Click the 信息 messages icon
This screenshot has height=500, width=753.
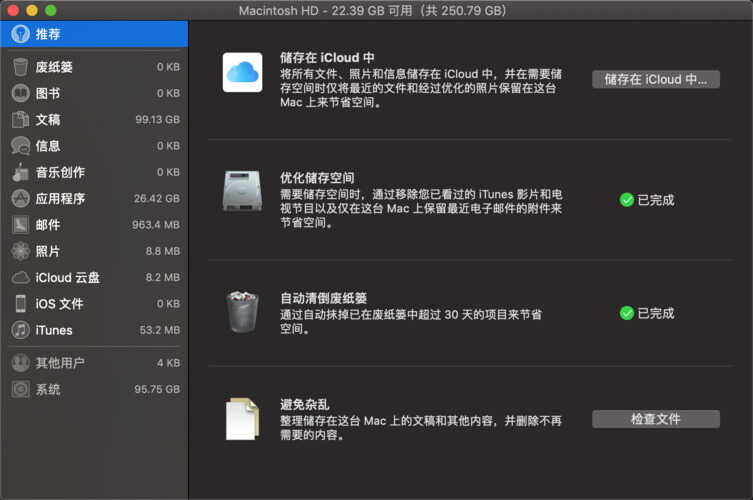click(20, 146)
